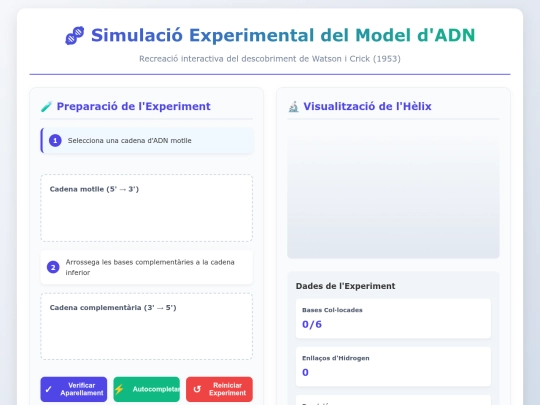This screenshot has height=405, width=540.
Task: Click the 'Bases Col·locades' label
Action: click(332, 310)
